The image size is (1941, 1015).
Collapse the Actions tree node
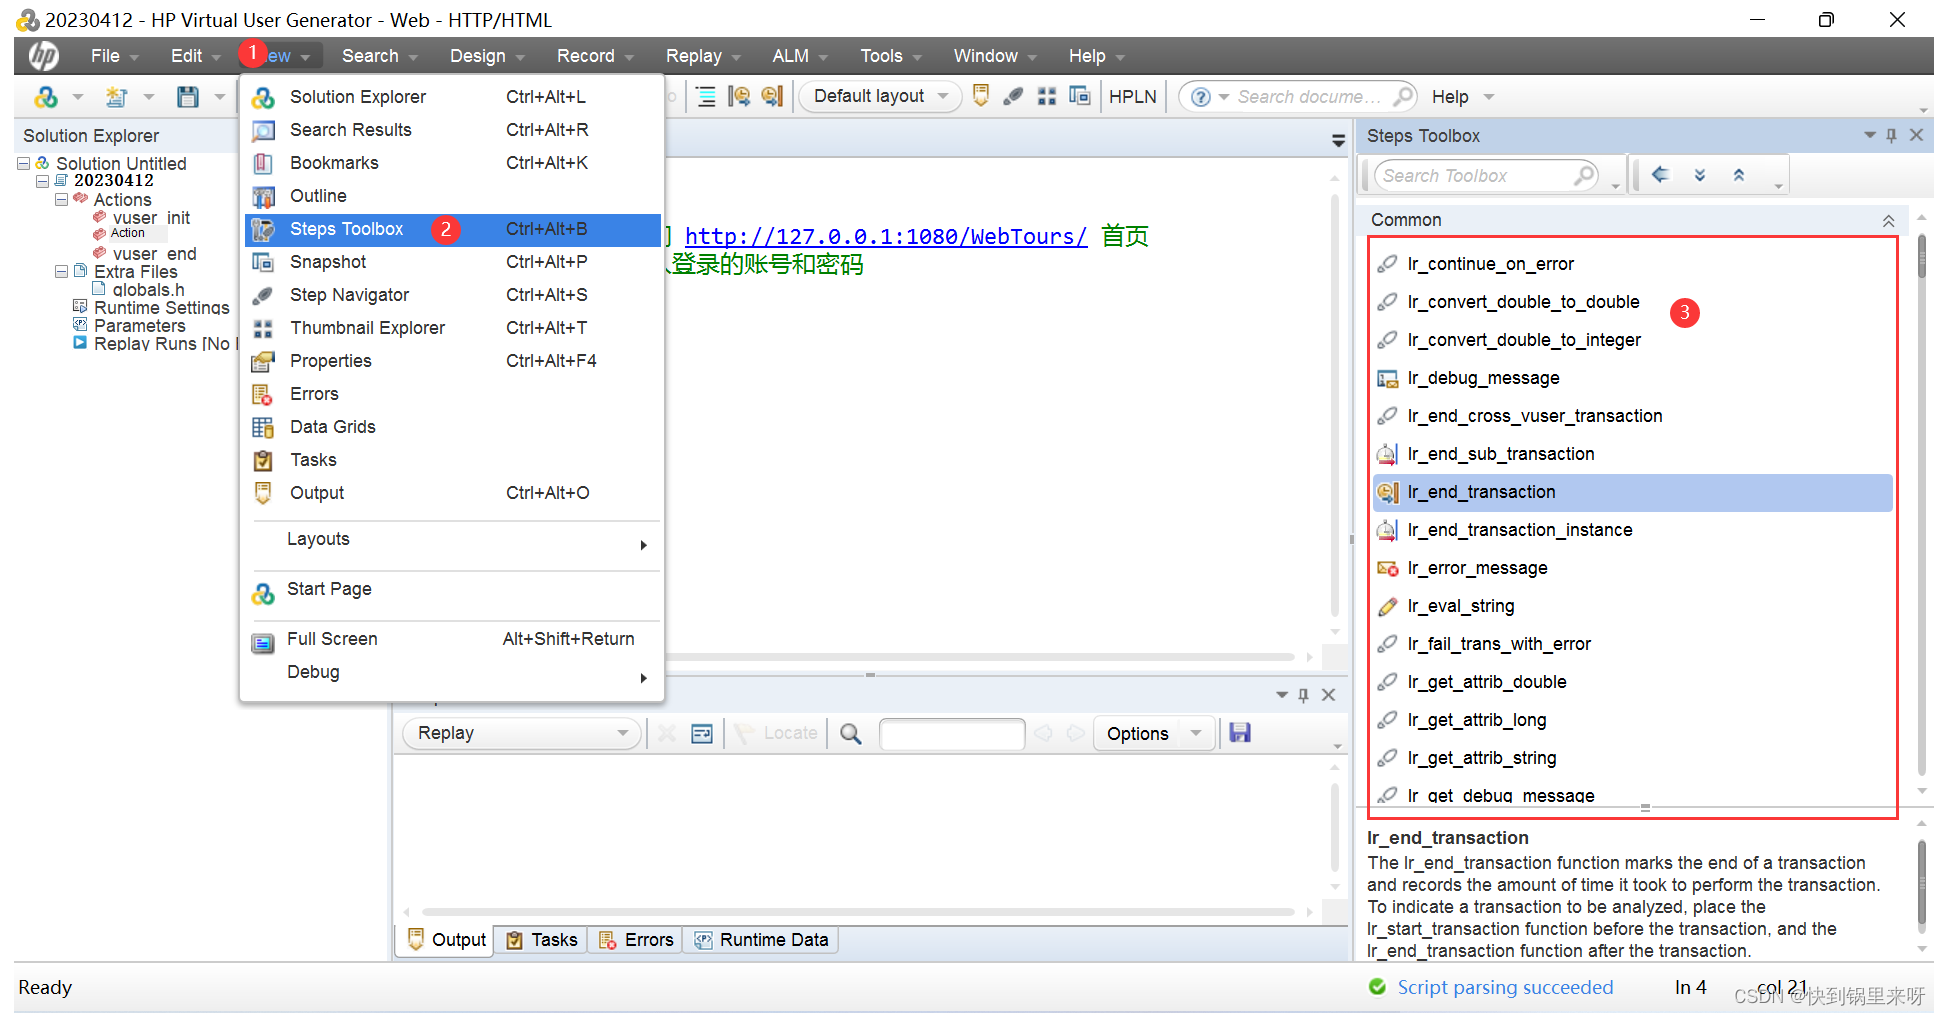(x=61, y=199)
